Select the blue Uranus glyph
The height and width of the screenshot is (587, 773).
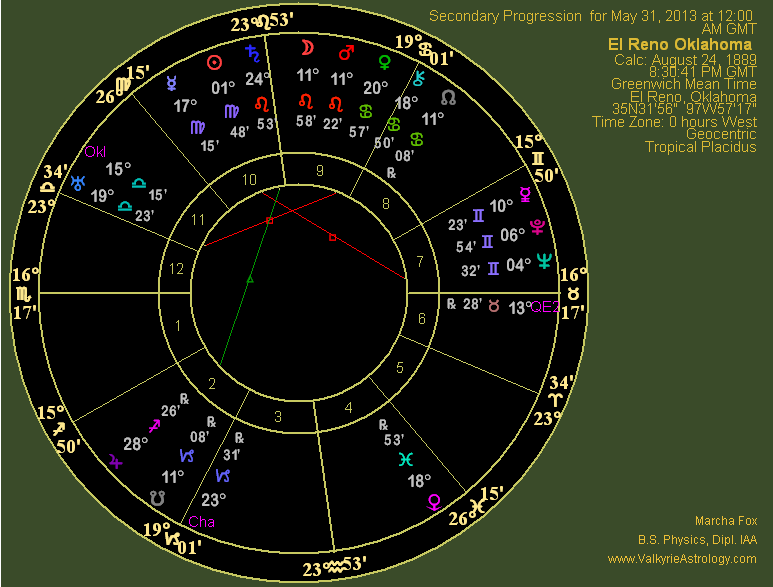click(x=78, y=184)
